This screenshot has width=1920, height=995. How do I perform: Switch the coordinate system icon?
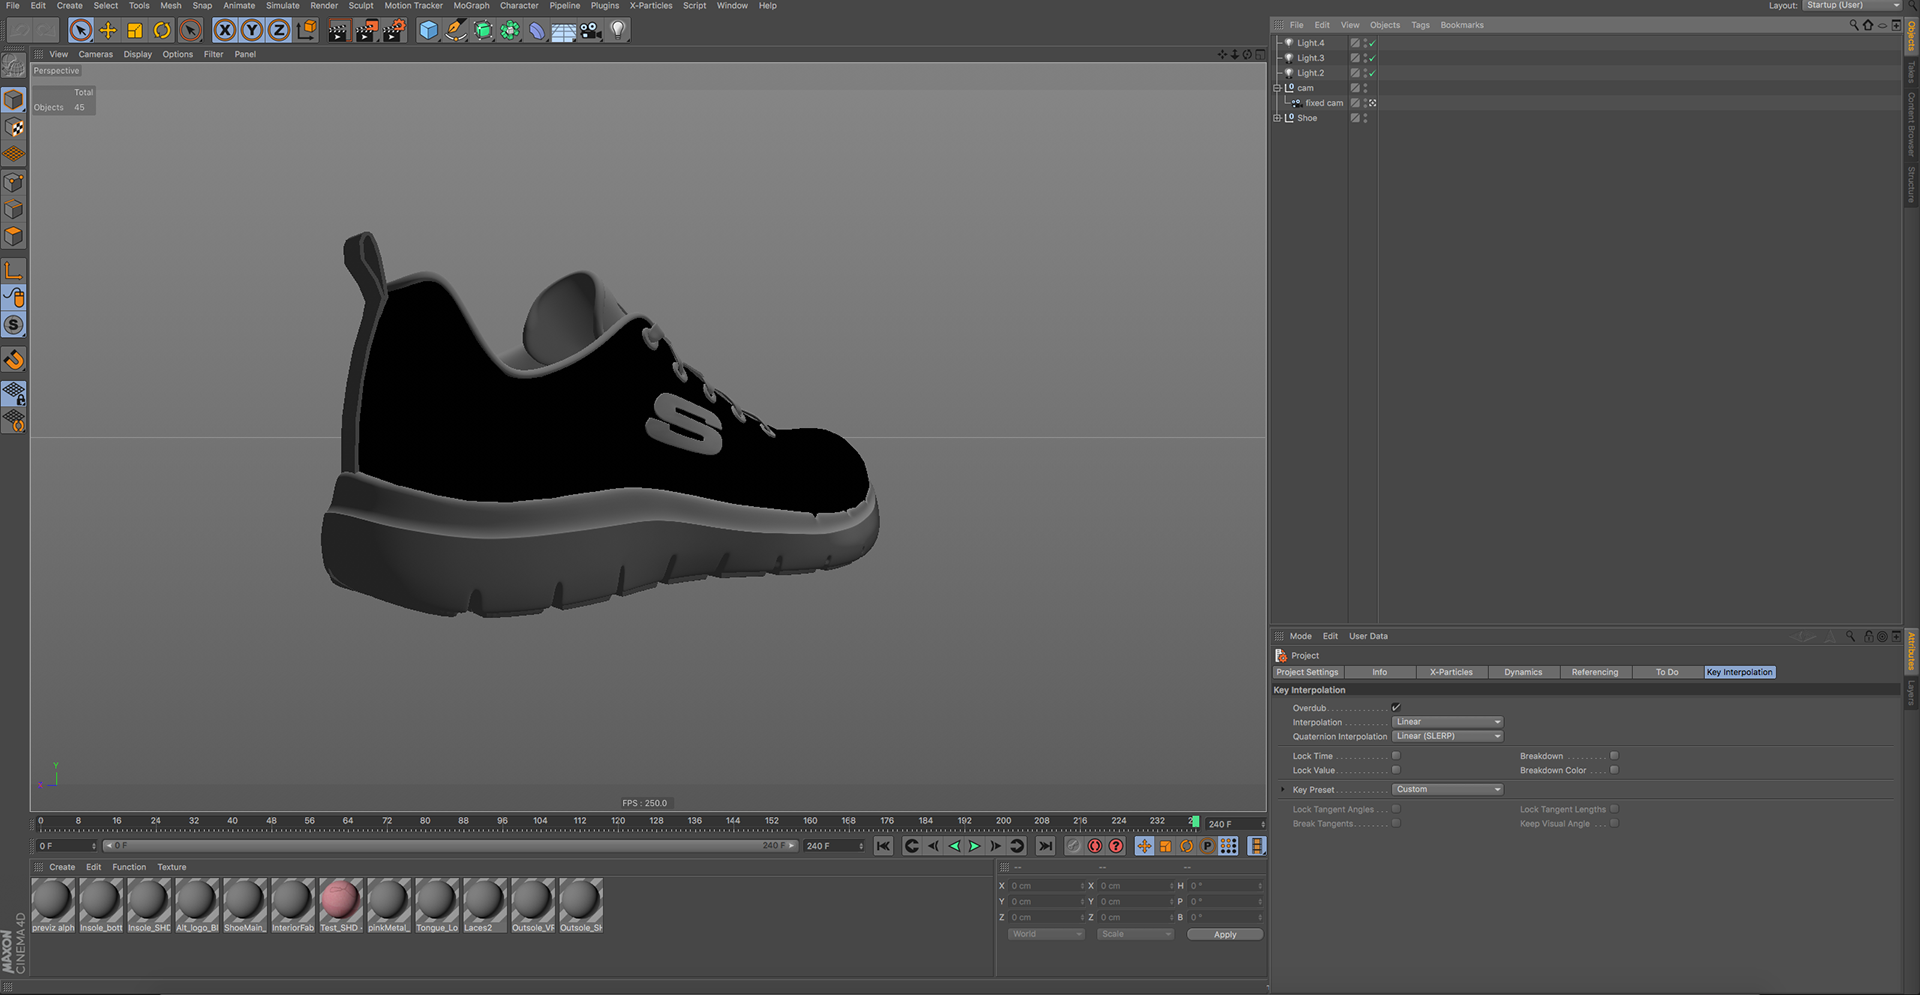(306, 30)
